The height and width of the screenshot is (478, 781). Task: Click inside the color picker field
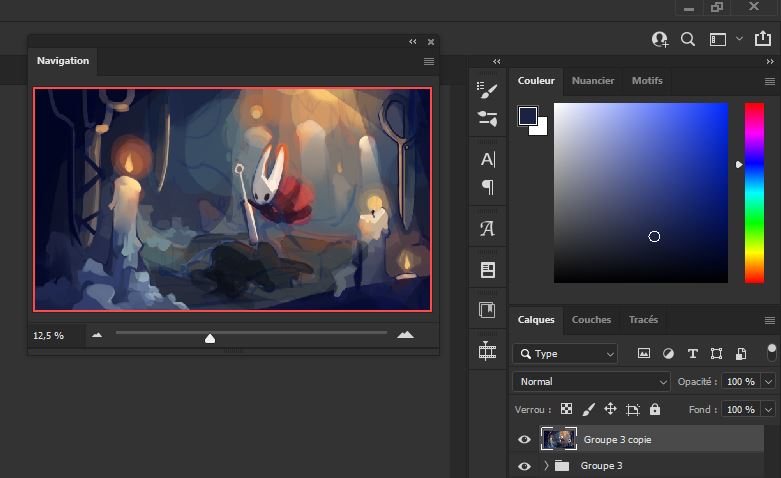(641, 193)
